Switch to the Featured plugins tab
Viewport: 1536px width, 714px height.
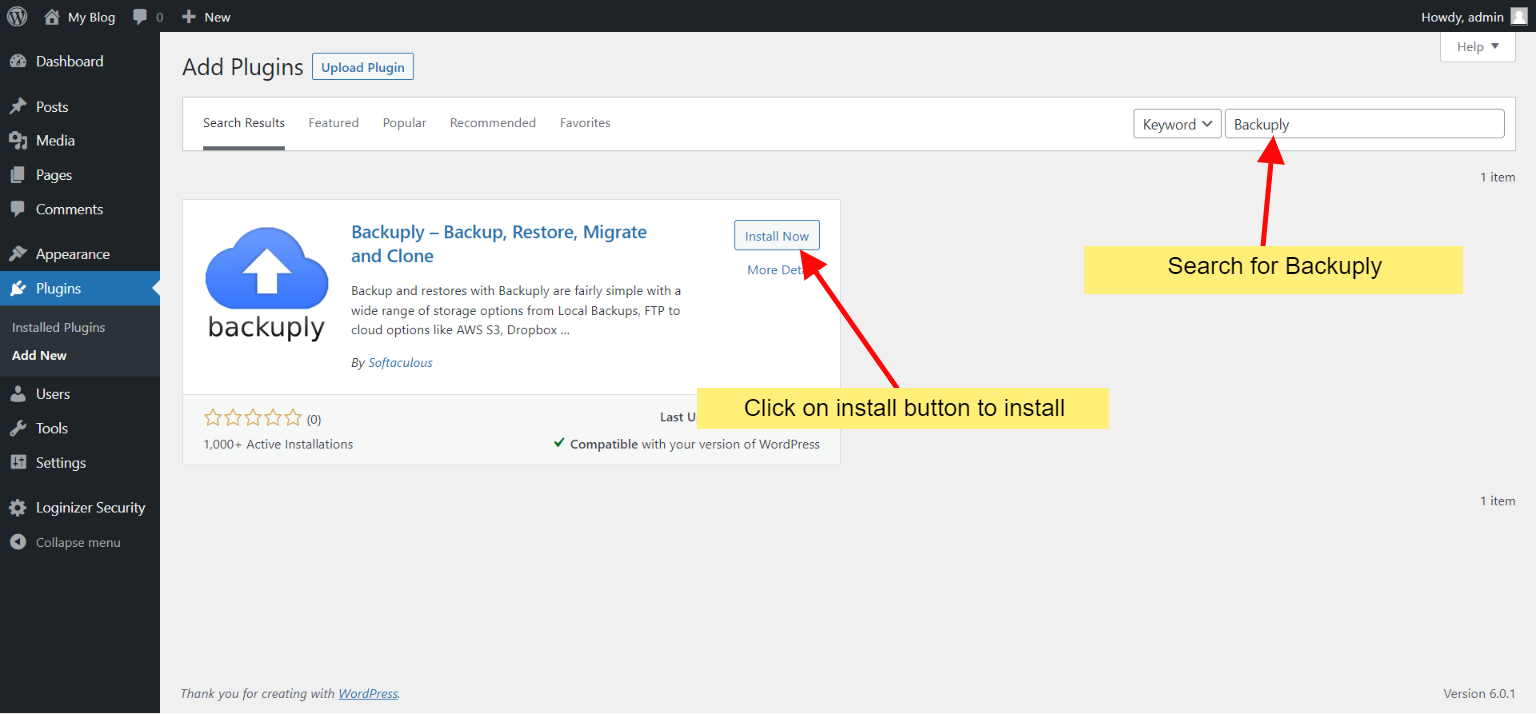pyautogui.click(x=333, y=122)
